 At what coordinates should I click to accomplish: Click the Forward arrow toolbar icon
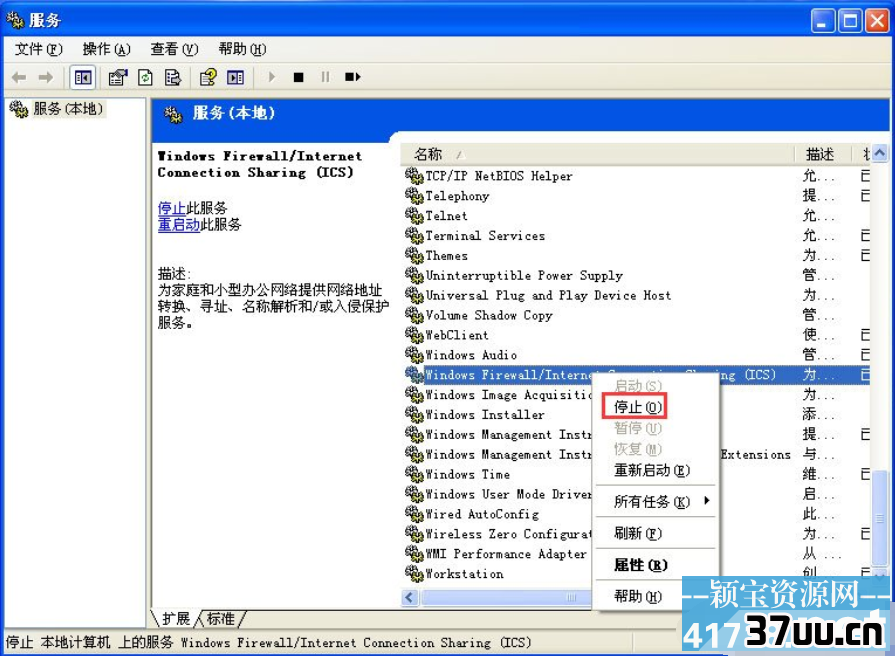pos(46,77)
